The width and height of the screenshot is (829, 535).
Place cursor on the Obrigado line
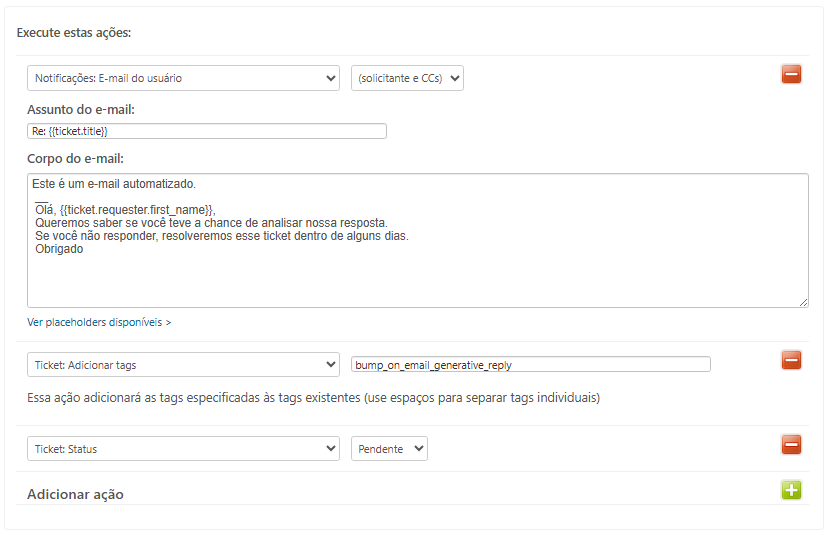coord(59,250)
